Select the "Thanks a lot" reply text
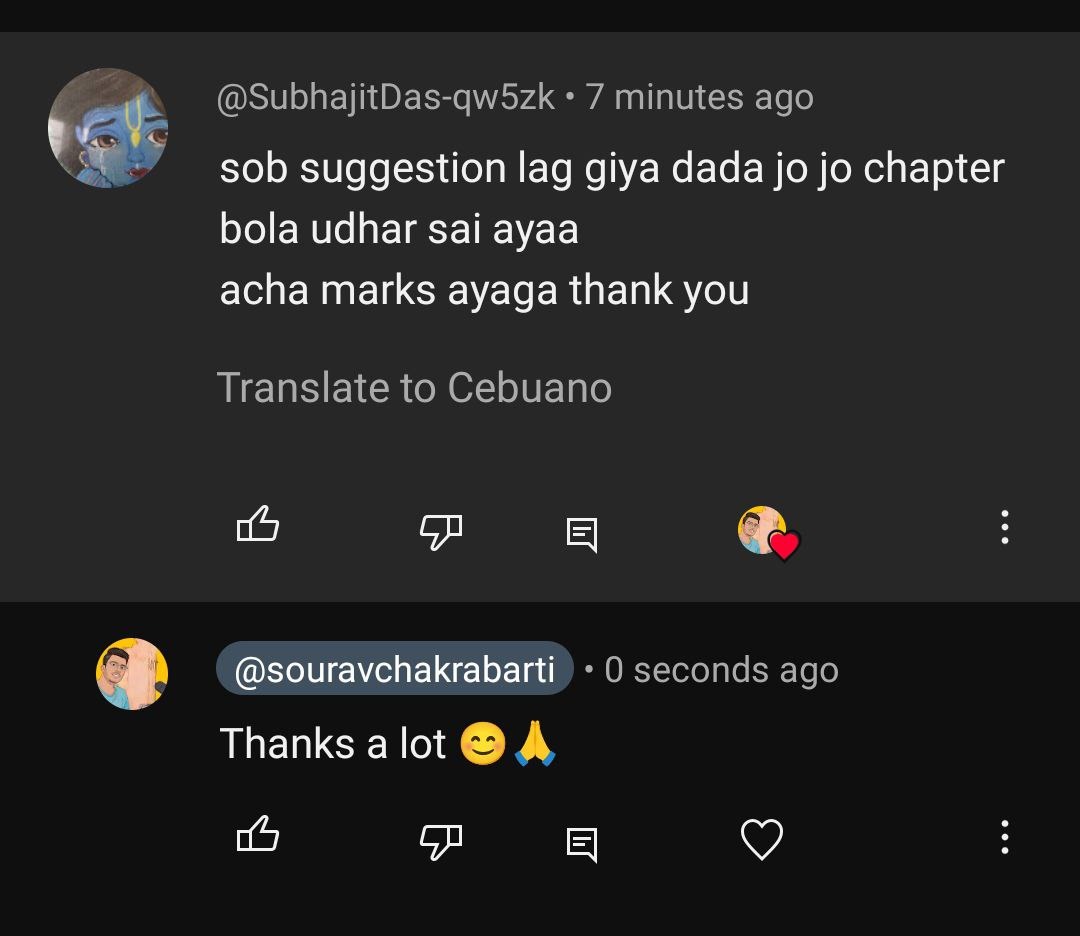 point(333,744)
